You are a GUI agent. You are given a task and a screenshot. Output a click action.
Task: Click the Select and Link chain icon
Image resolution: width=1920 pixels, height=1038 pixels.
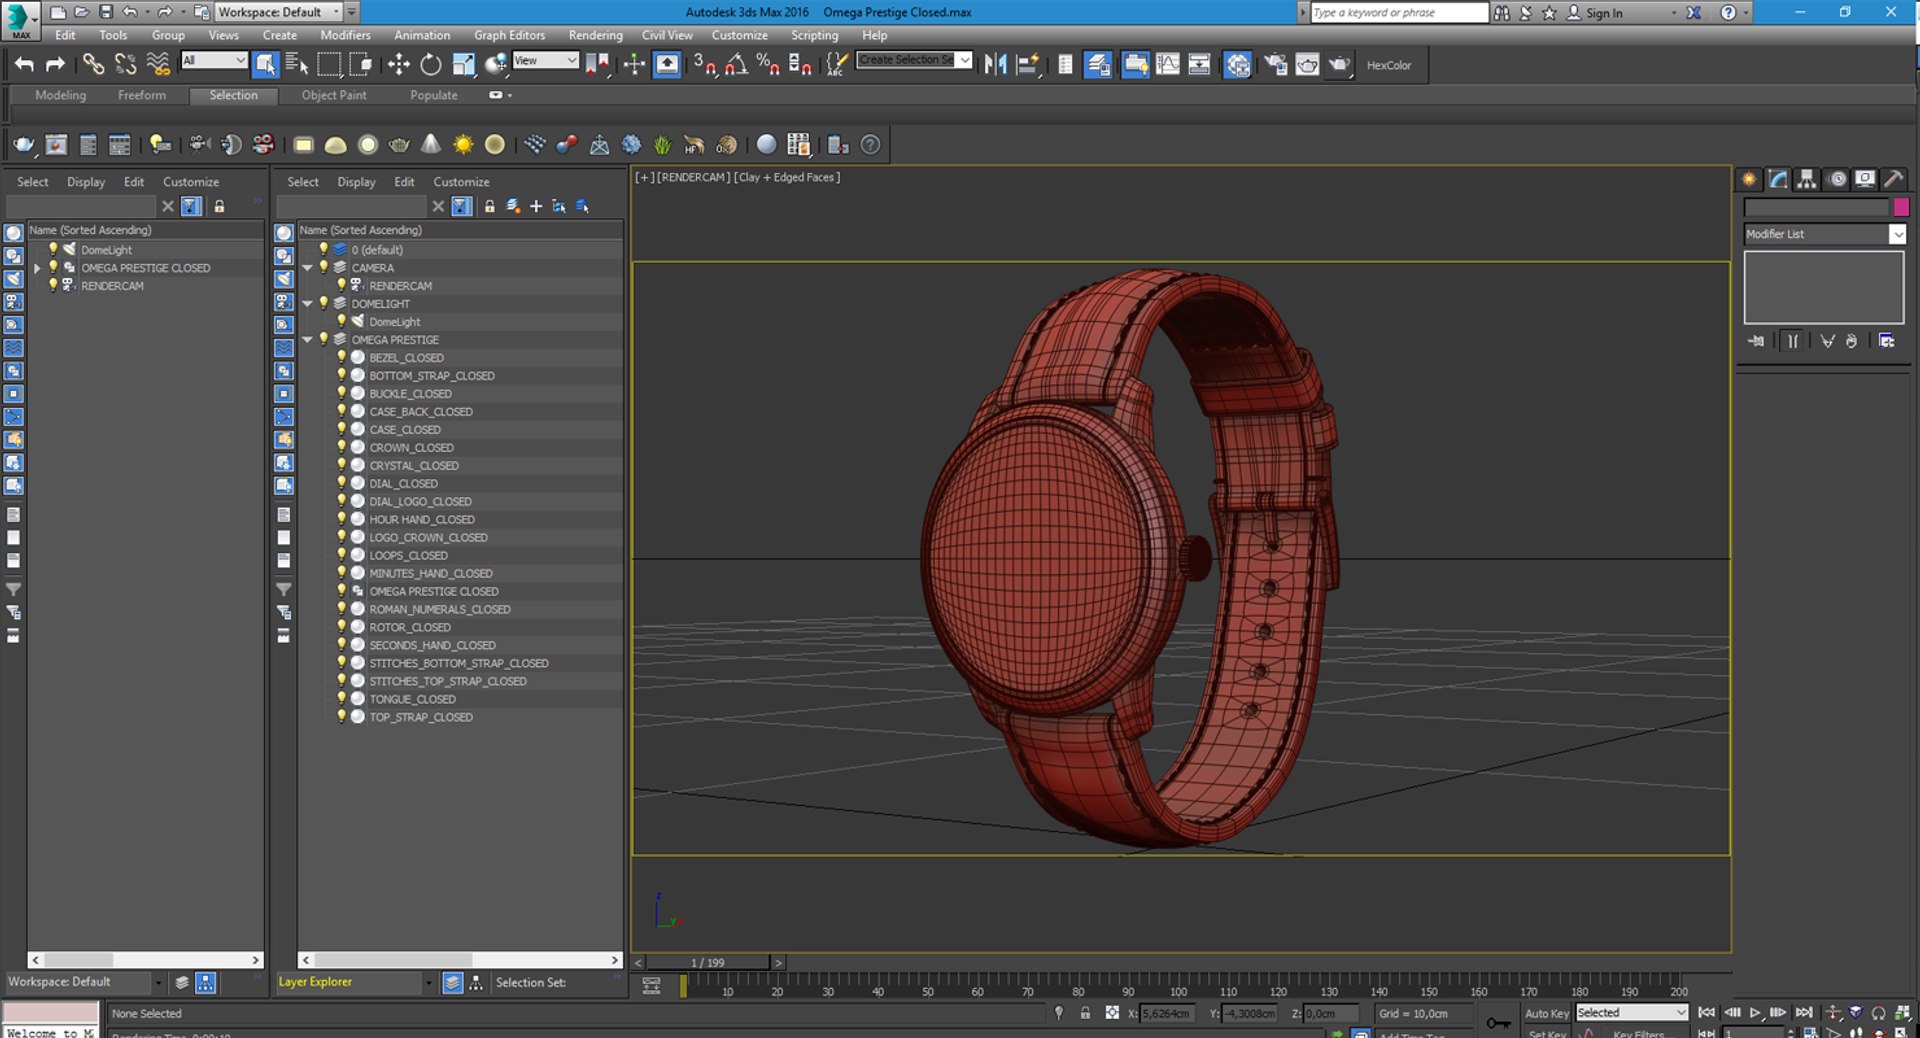(x=93, y=65)
